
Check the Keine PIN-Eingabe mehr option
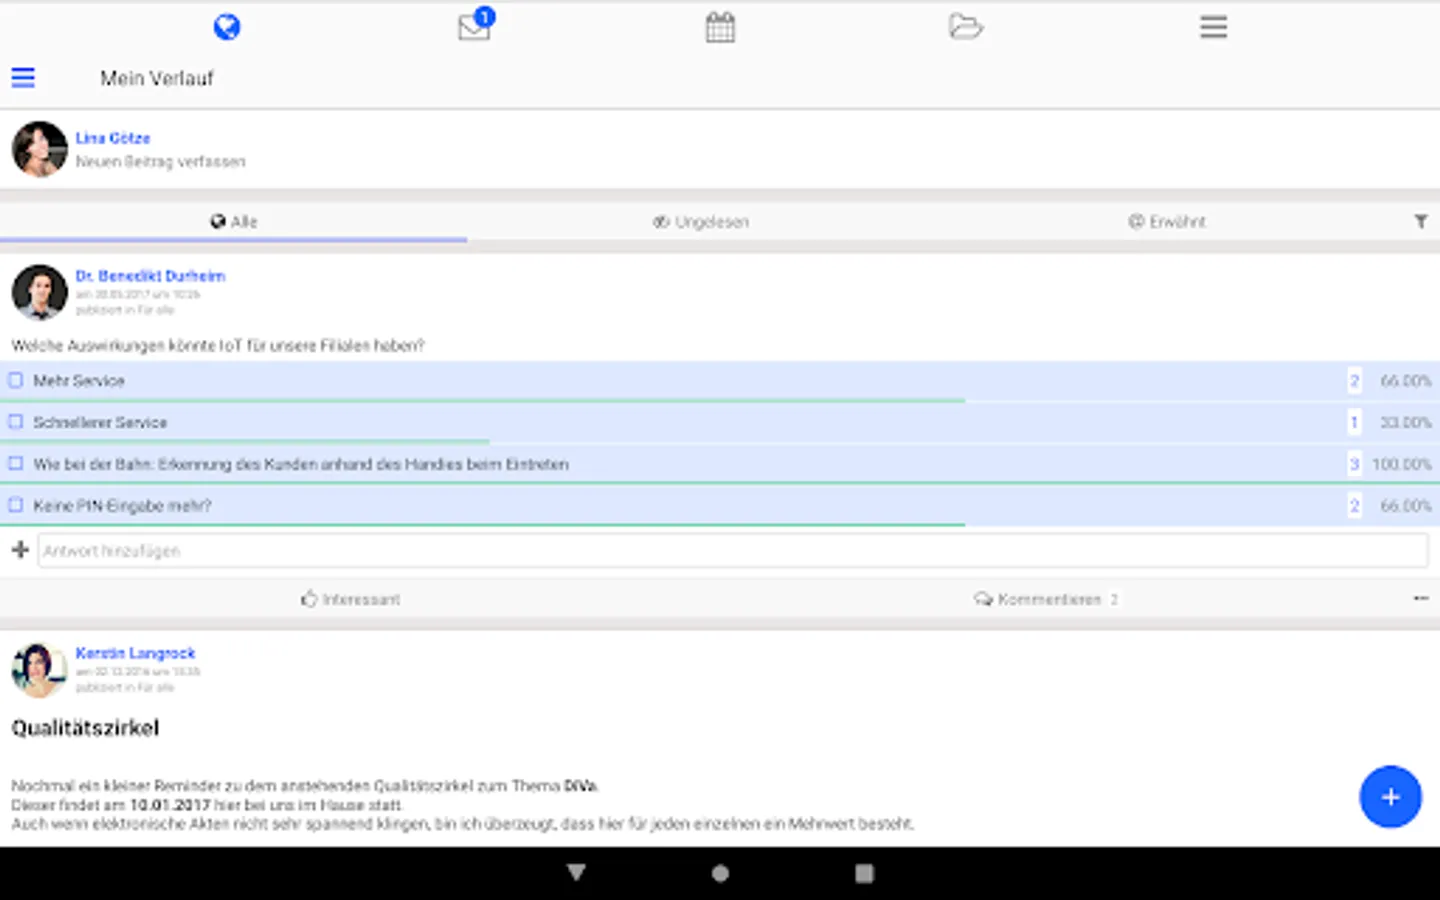[16, 505]
